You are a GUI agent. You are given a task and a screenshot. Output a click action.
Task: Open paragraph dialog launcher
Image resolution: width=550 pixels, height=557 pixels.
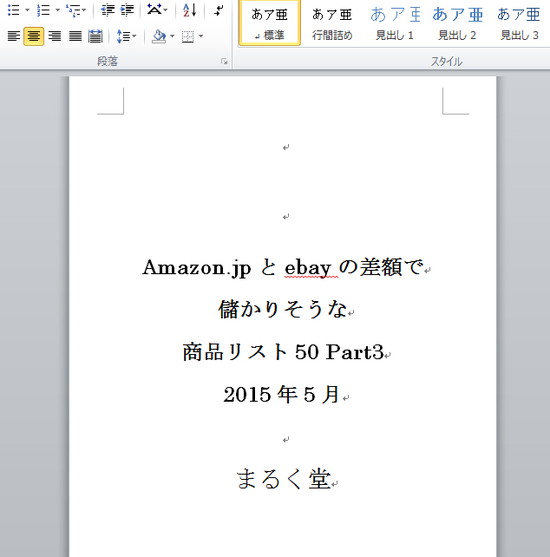[x=224, y=62]
